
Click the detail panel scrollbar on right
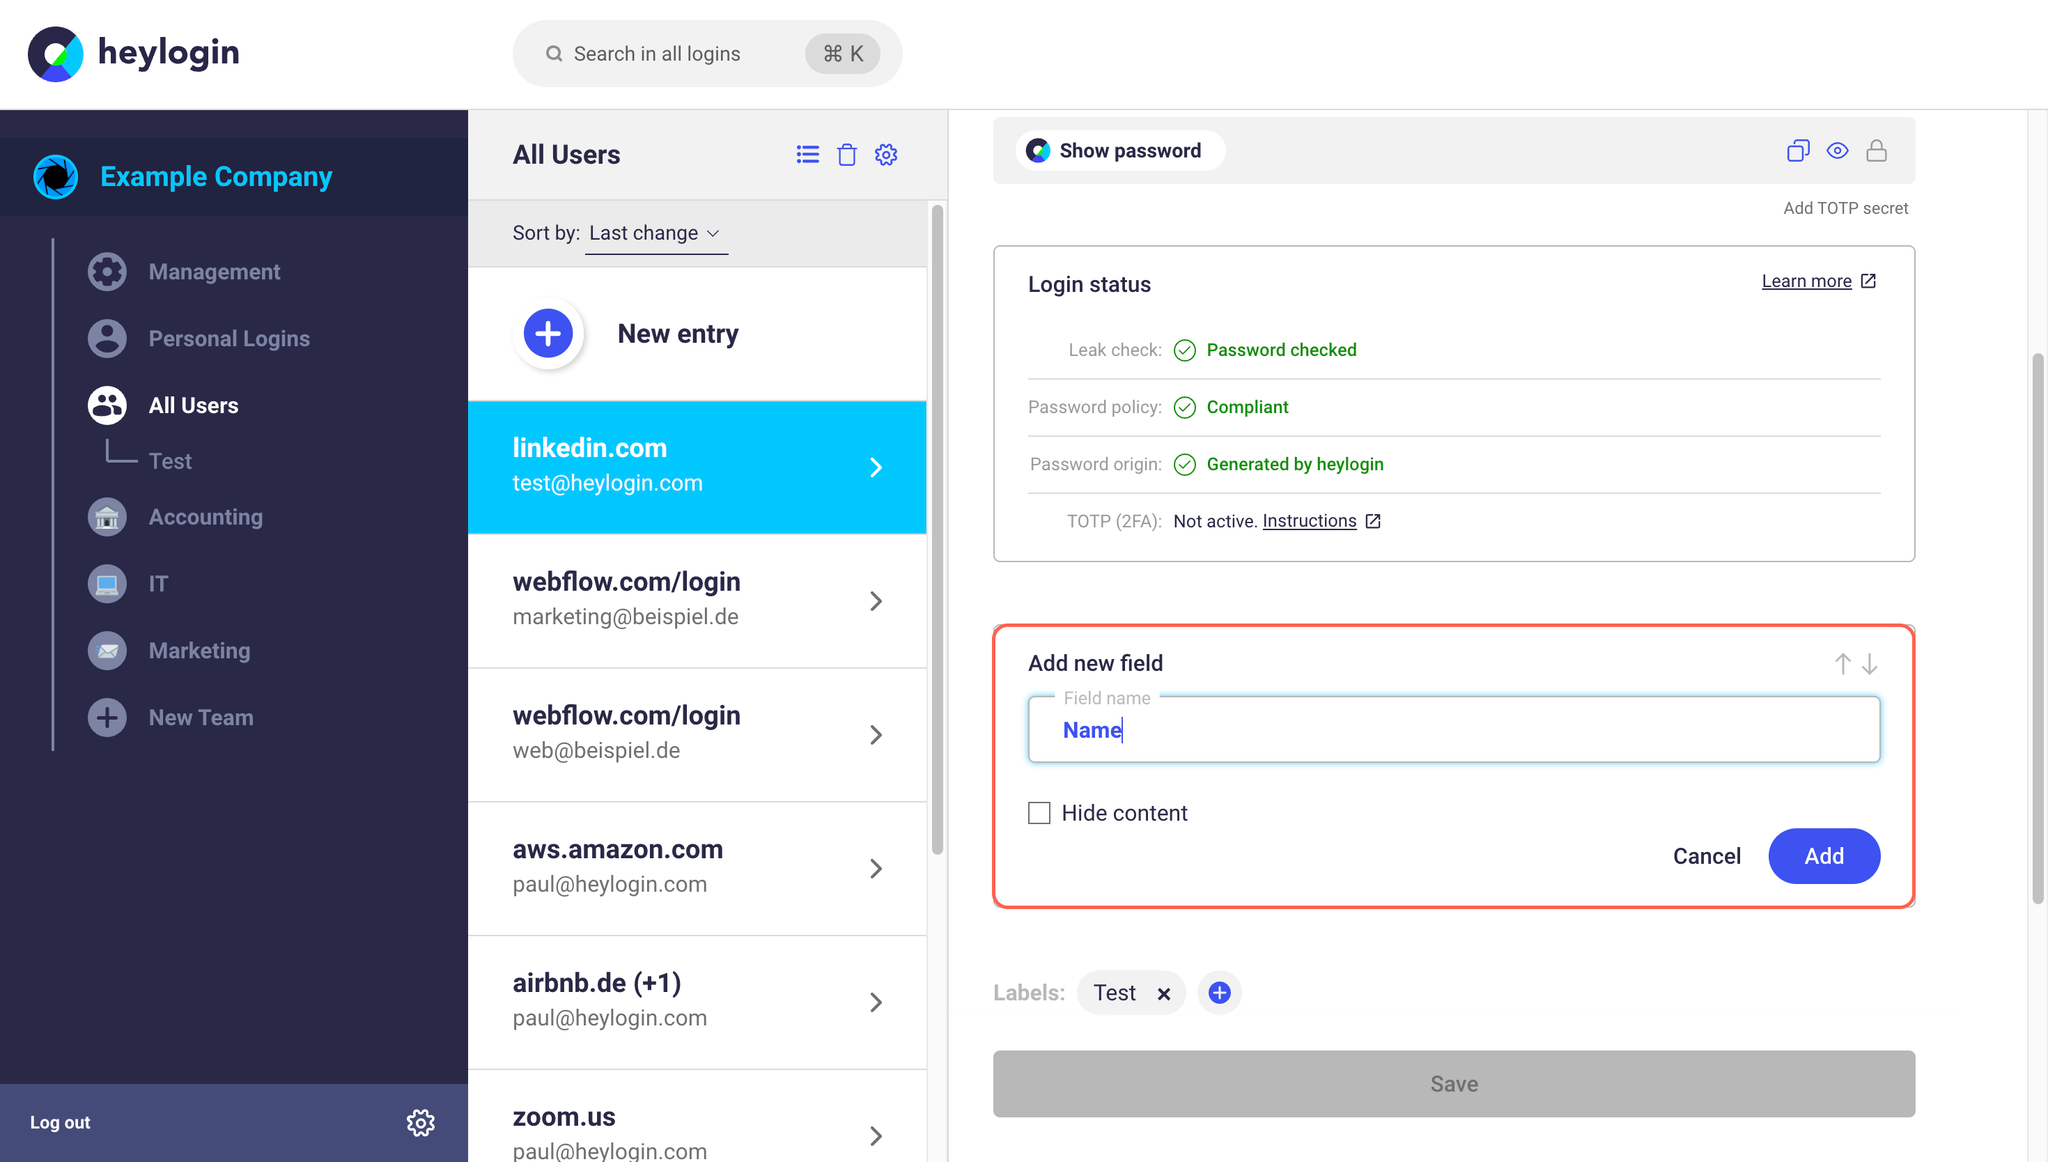tap(2037, 628)
